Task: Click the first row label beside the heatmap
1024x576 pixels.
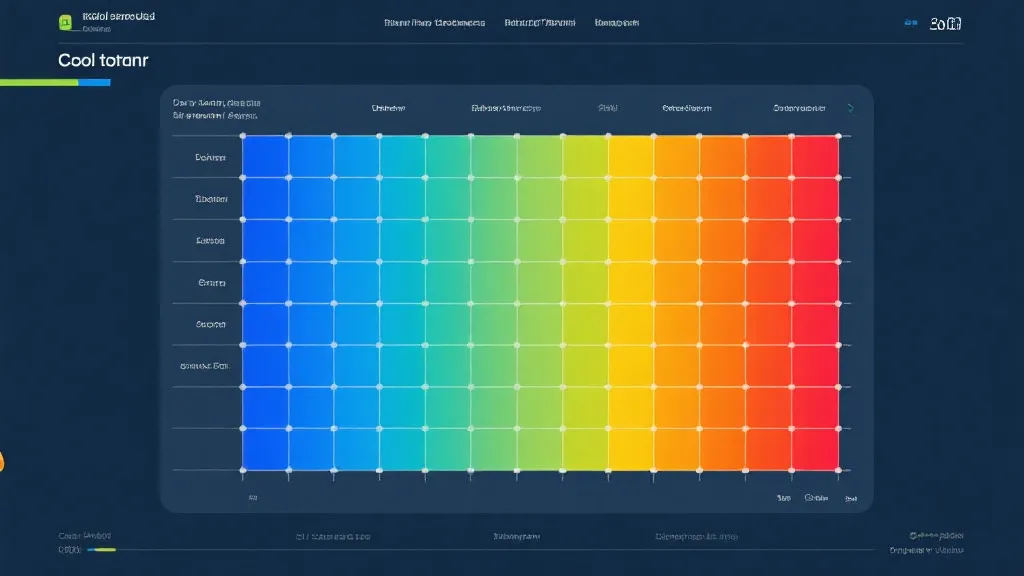Action: click(x=210, y=158)
